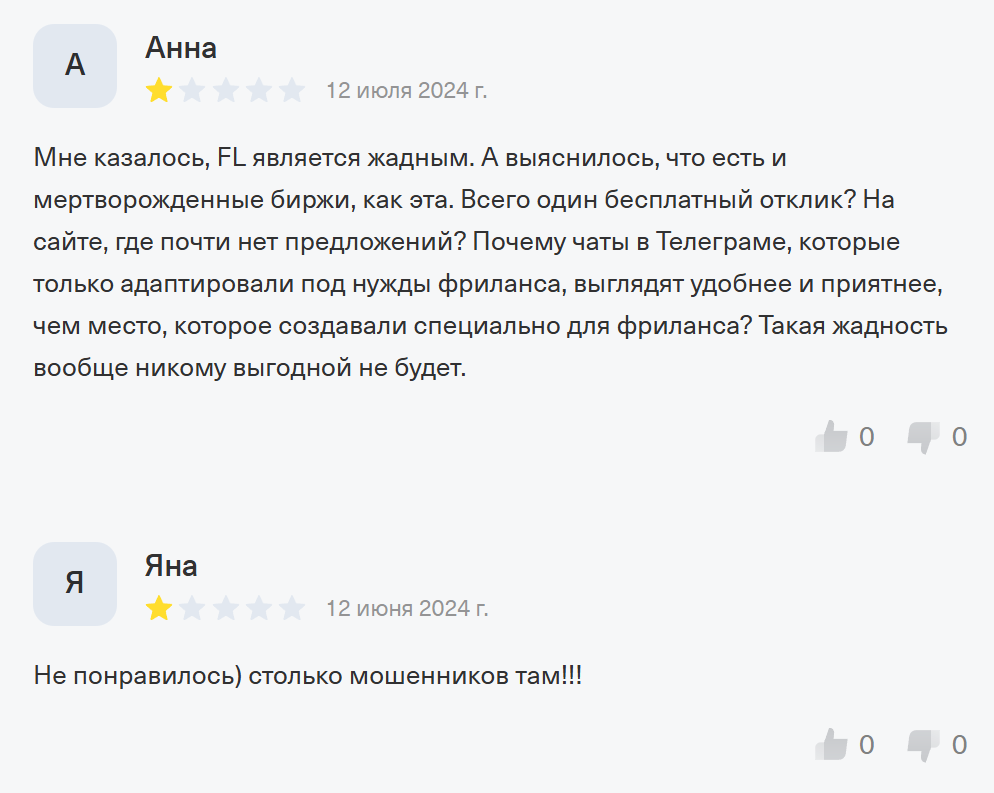Click the fourth star in Яна's rating row
994x793 pixels.
pyautogui.click(x=259, y=606)
